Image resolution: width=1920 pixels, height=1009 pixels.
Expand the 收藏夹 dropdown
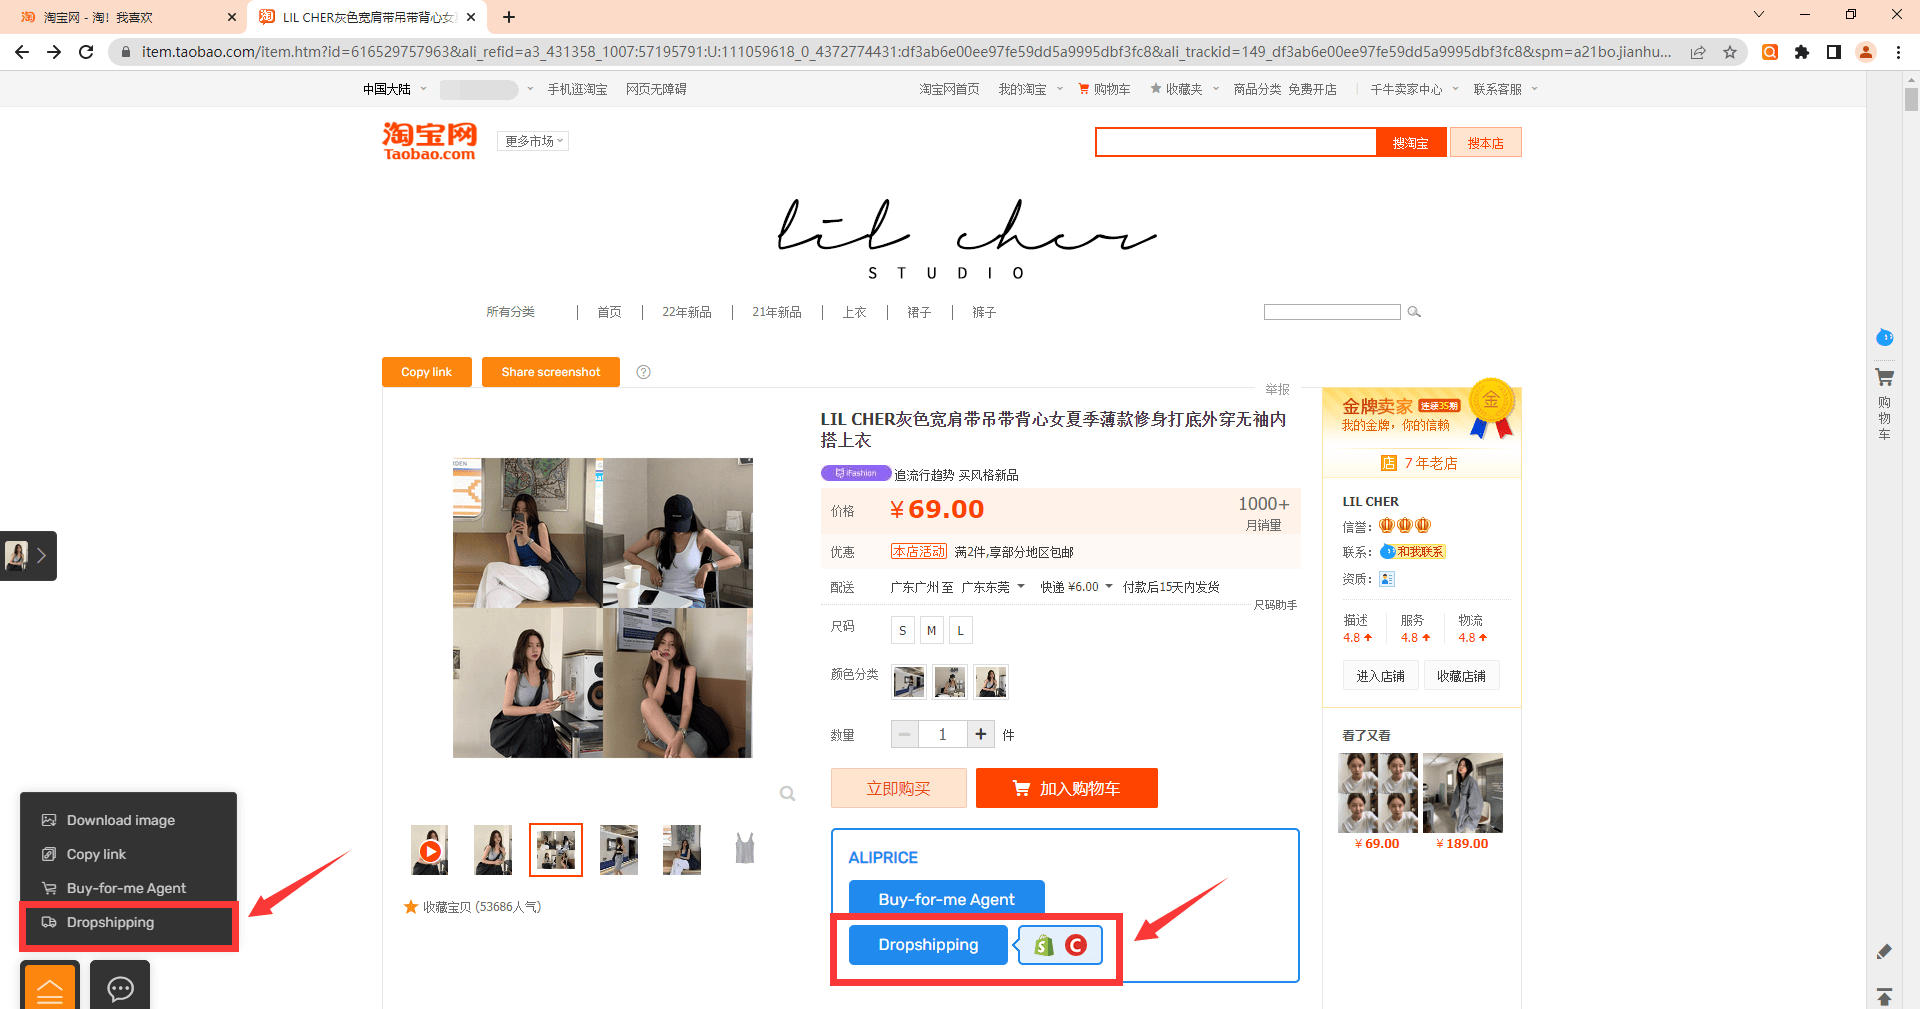pos(1184,89)
